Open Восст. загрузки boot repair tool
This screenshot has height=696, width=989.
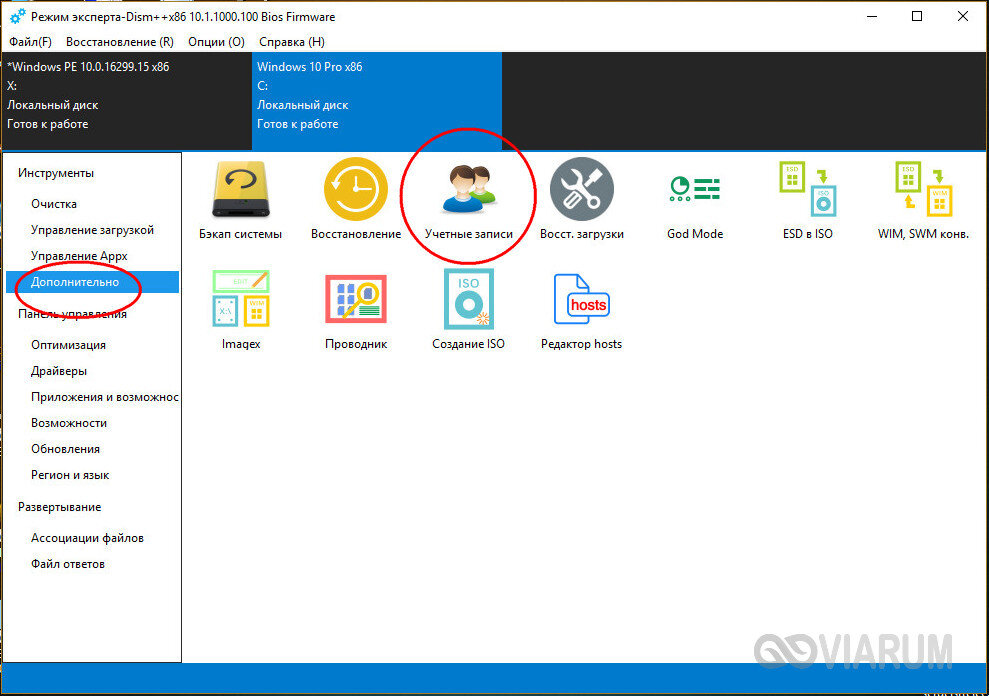tap(582, 200)
